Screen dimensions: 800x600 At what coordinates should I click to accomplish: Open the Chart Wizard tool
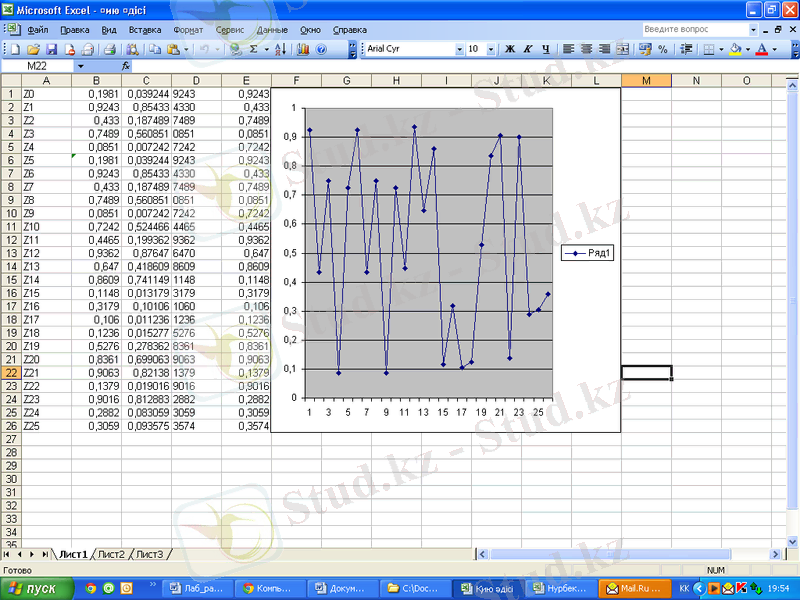tap(303, 48)
